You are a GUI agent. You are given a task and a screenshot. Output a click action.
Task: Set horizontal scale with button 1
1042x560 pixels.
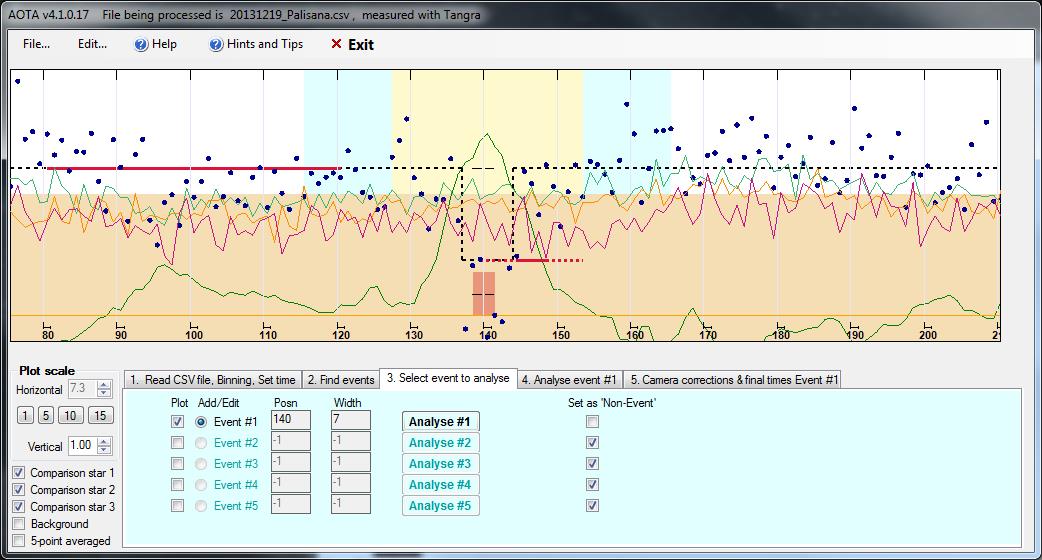click(25, 415)
